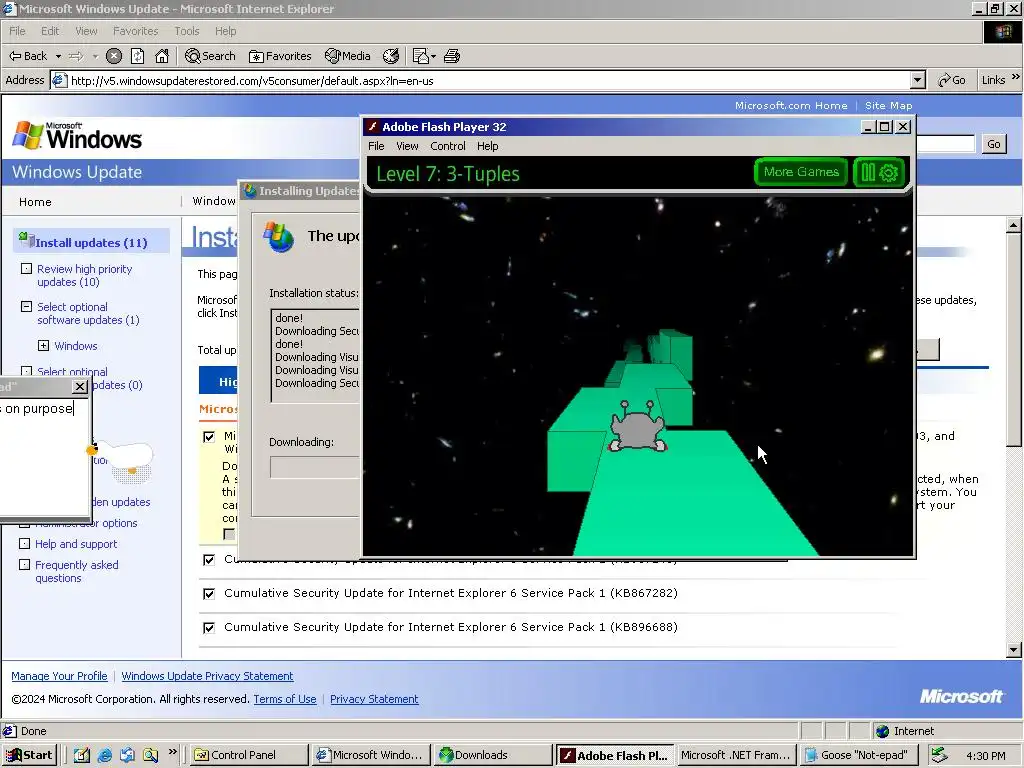The image size is (1024, 768).
Task: Print the page using the printer icon
Action: coord(452,56)
